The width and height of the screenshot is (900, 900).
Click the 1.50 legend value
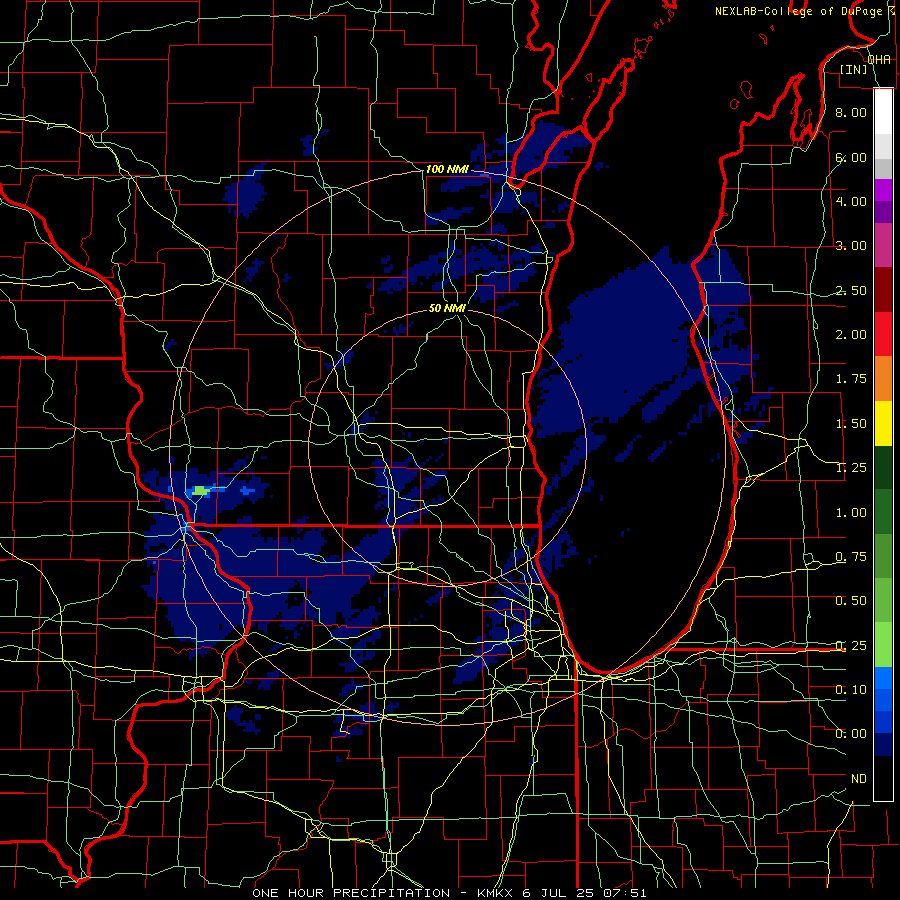(851, 424)
